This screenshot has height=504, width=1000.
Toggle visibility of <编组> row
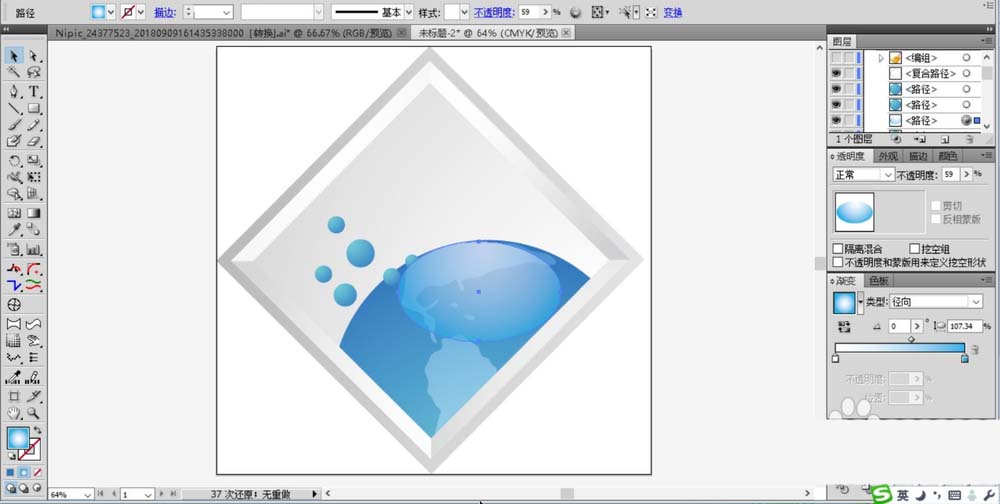(836, 57)
